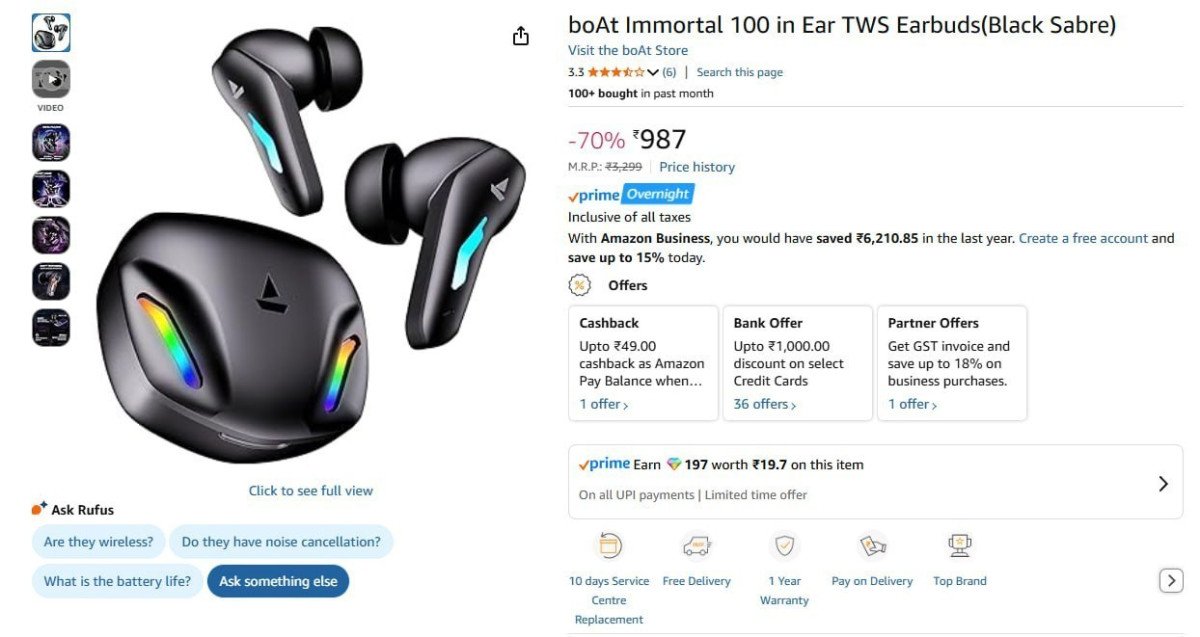Click the share icon above the product image
Image resolution: width=1200 pixels, height=637 pixels.
[520, 34]
